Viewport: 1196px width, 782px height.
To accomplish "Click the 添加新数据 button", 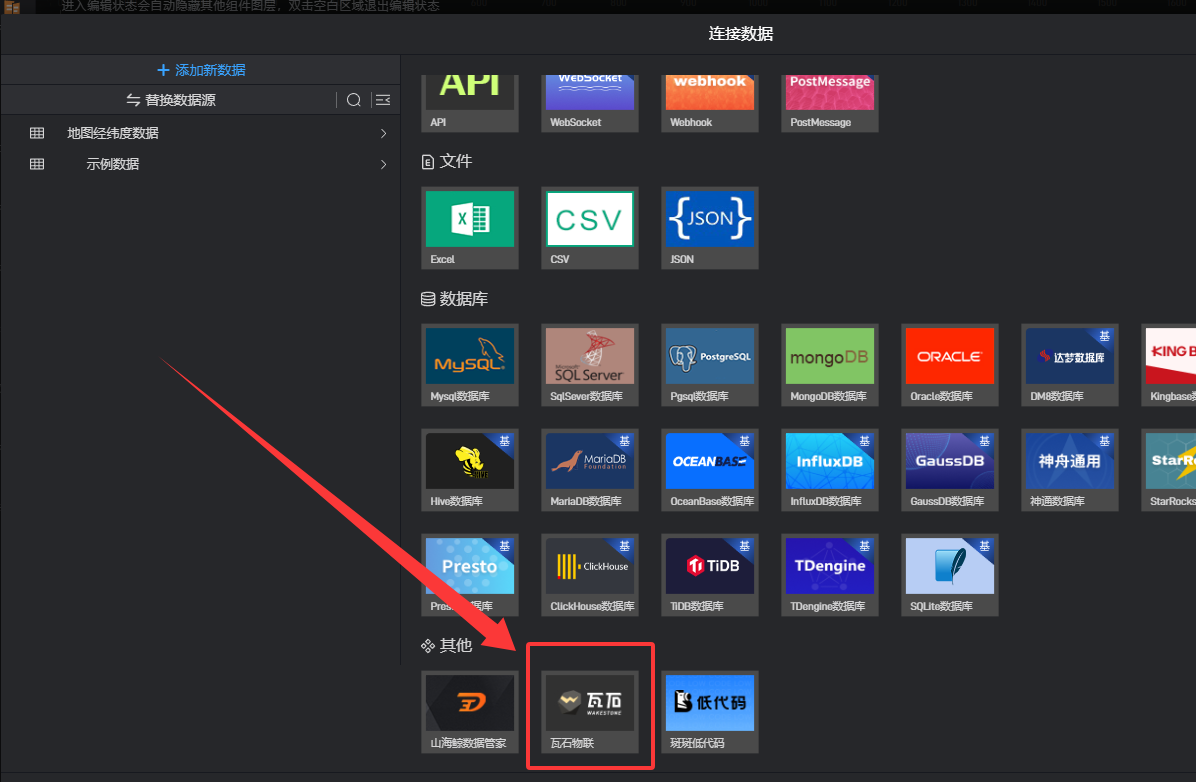I will pos(201,70).
